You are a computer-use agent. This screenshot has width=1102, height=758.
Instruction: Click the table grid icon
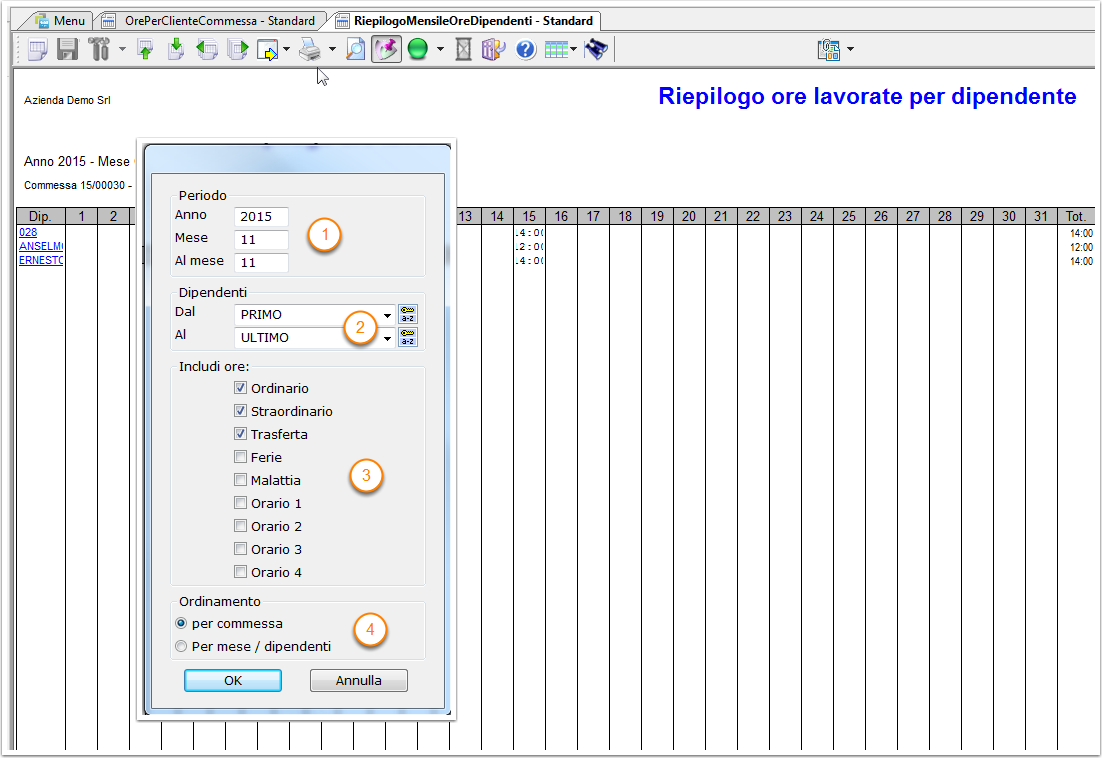pos(556,49)
